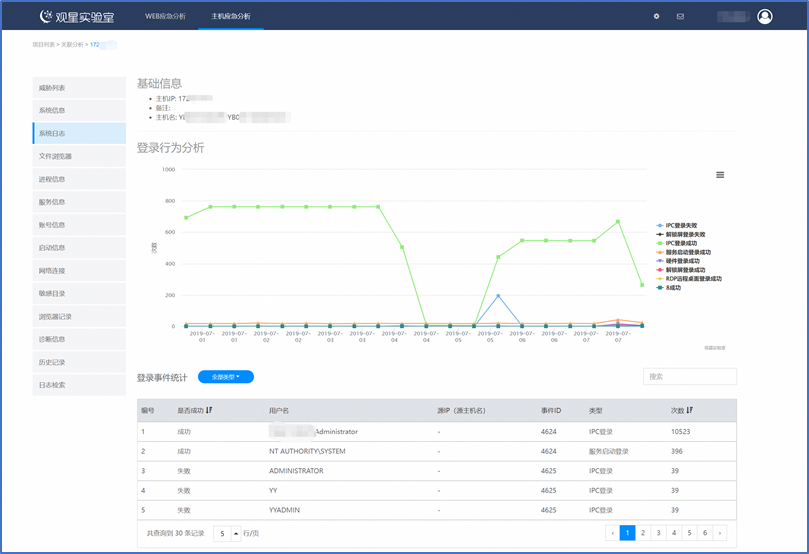Viewport: 809px width, 554px height.
Task: Expand the 全部类型 filter dropdown
Action: click(x=226, y=377)
